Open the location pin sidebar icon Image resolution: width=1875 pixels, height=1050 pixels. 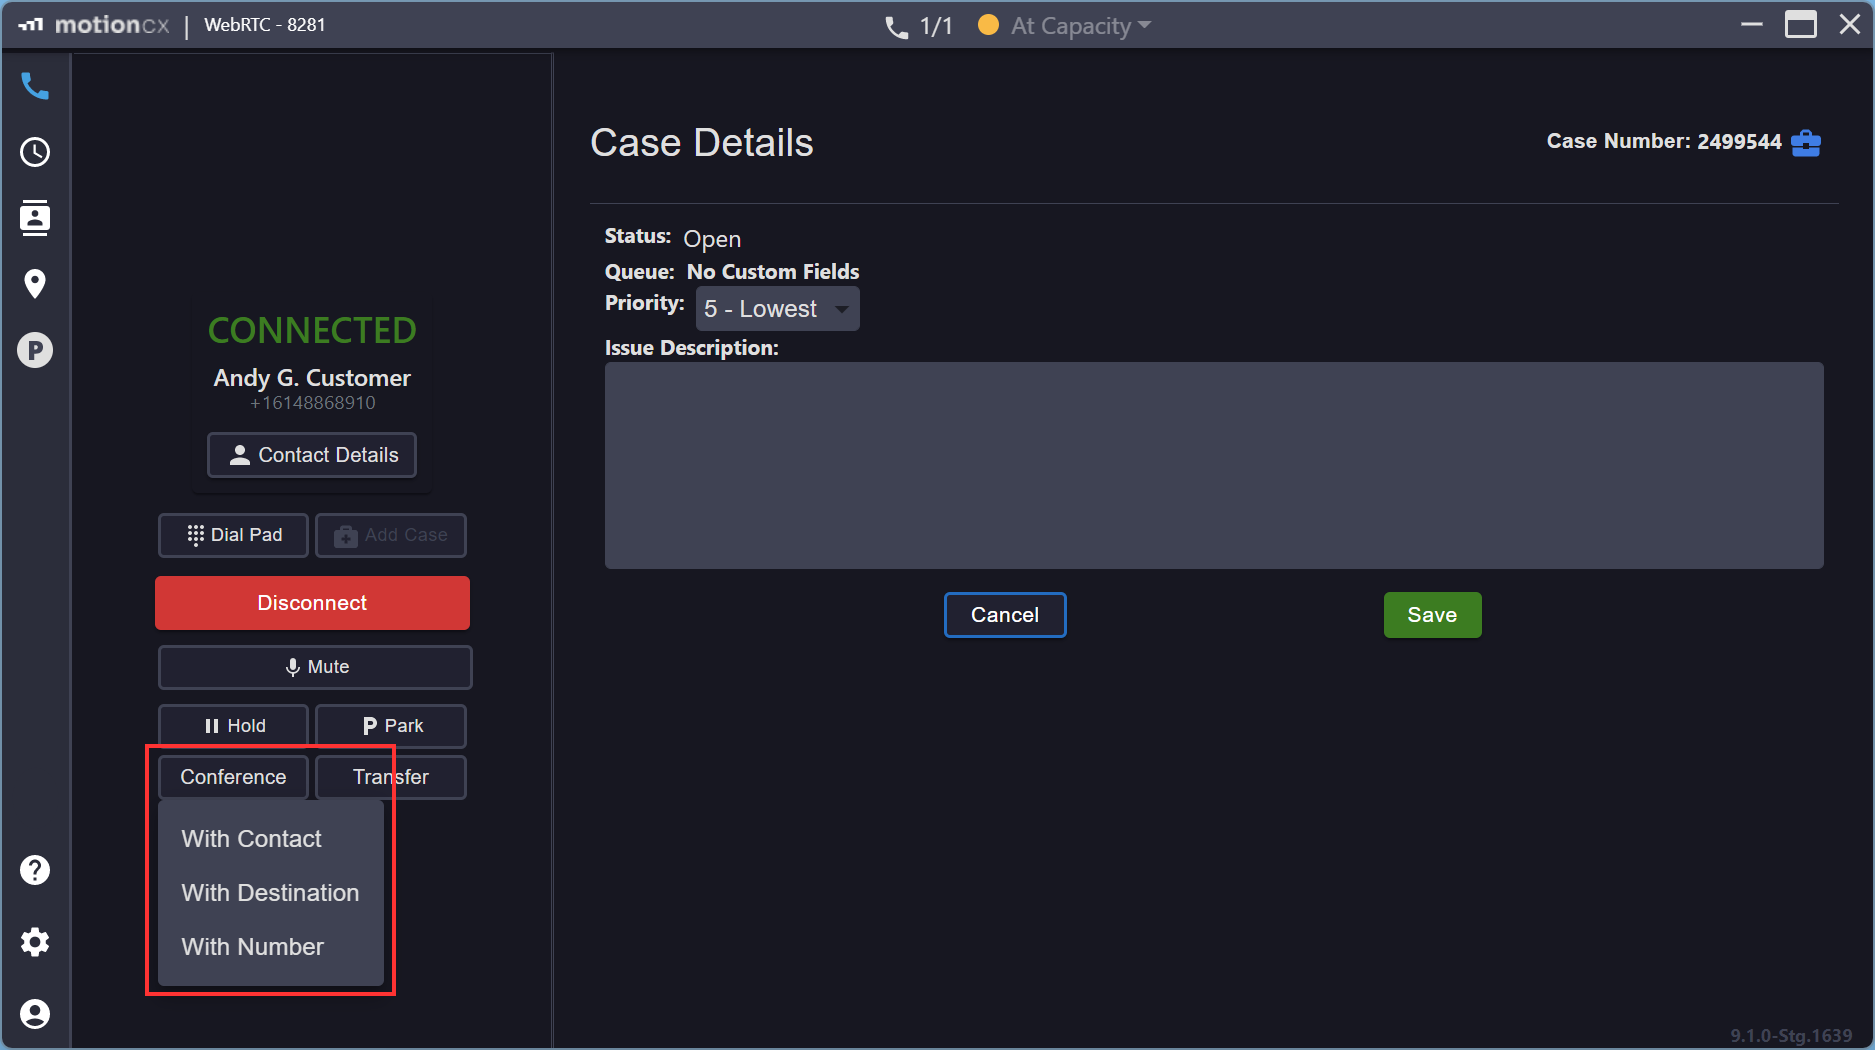[35, 284]
